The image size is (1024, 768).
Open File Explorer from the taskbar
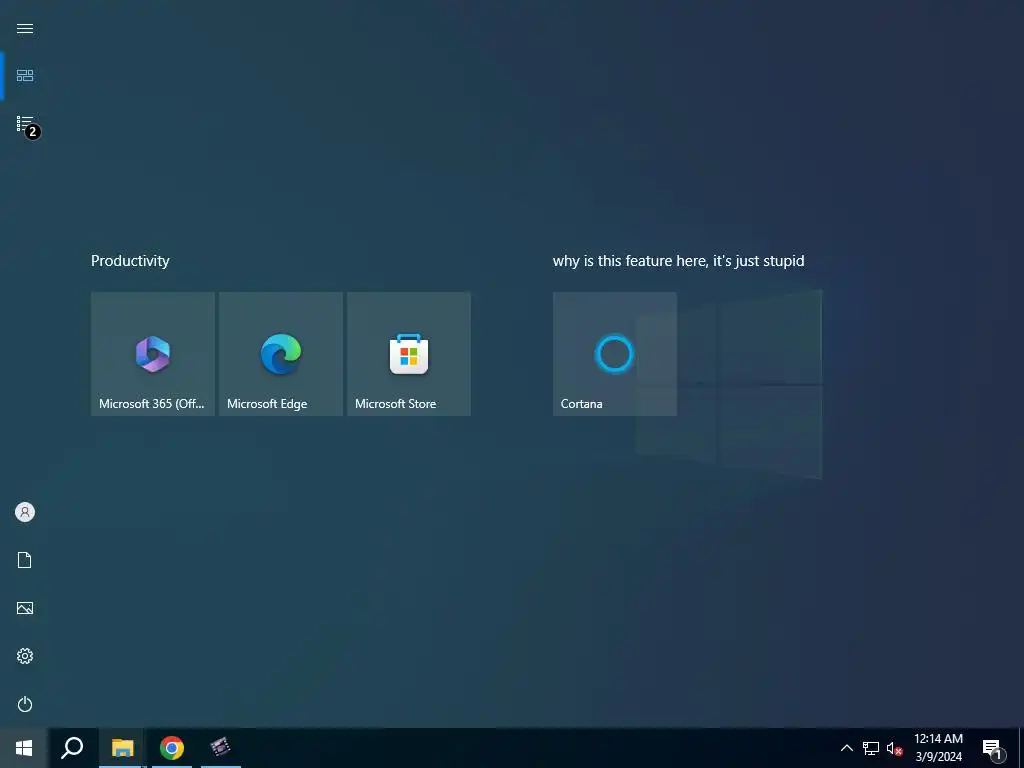(x=122, y=748)
